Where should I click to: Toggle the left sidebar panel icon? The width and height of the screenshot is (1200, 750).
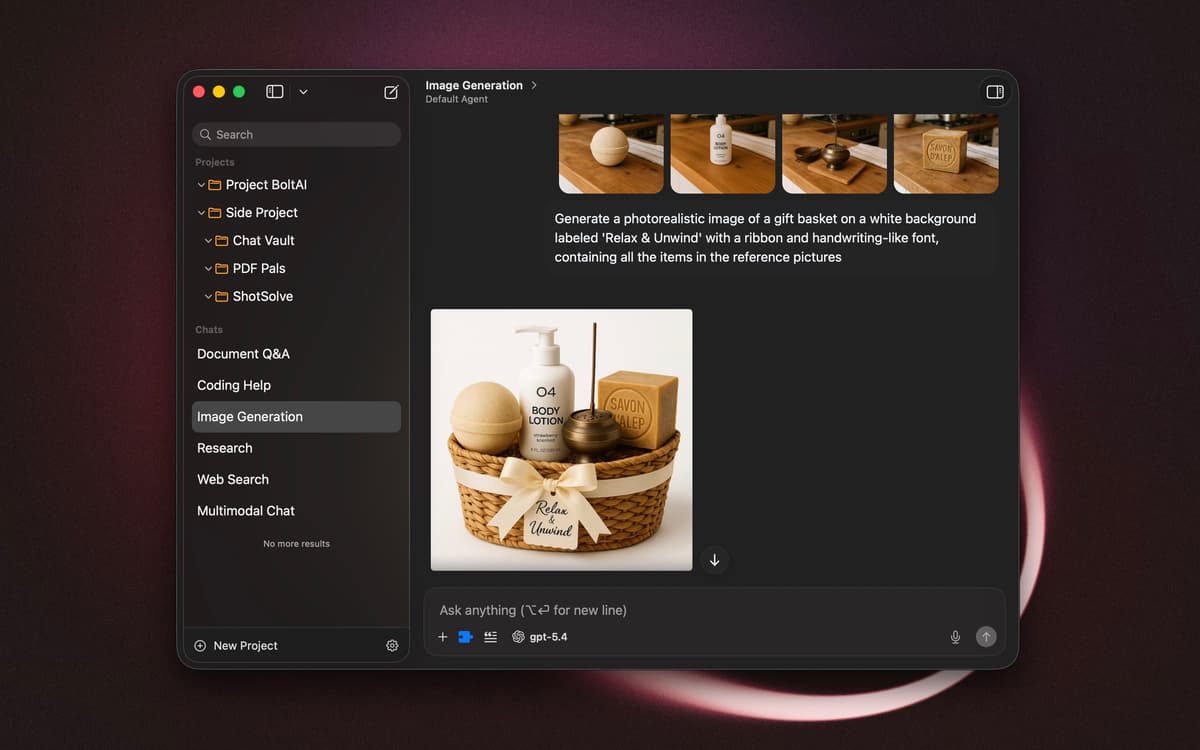click(x=275, y=92)
